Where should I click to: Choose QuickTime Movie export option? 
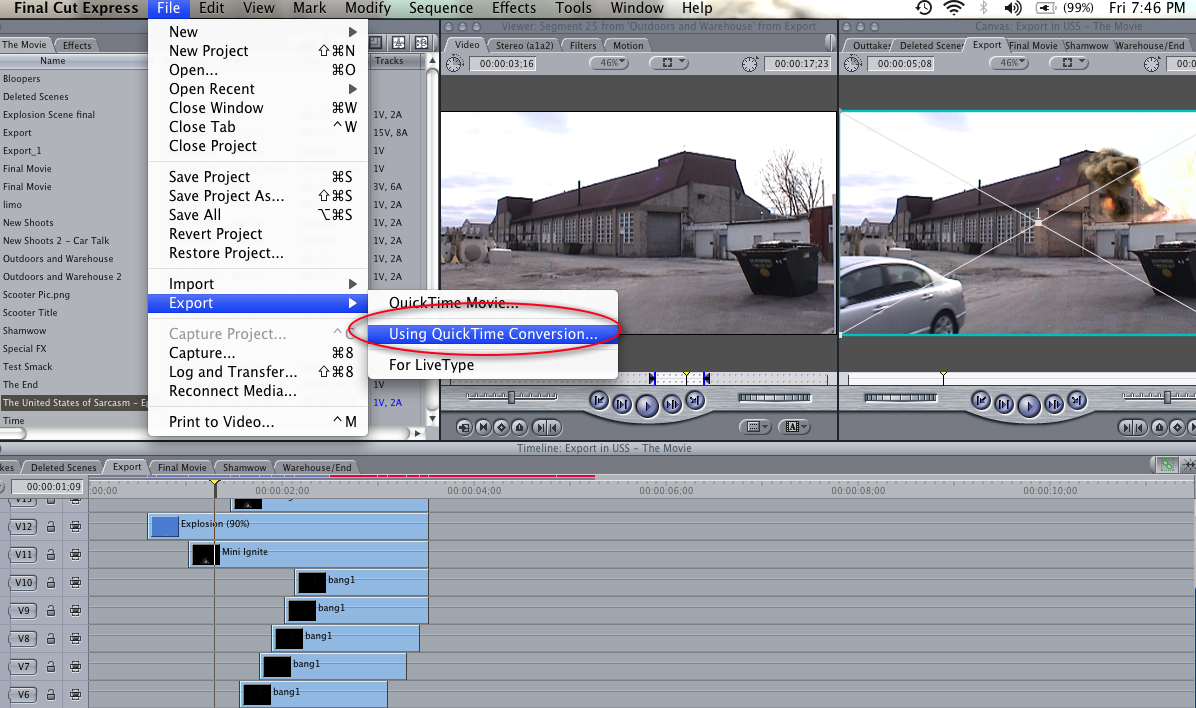click(x=493, y=303)
